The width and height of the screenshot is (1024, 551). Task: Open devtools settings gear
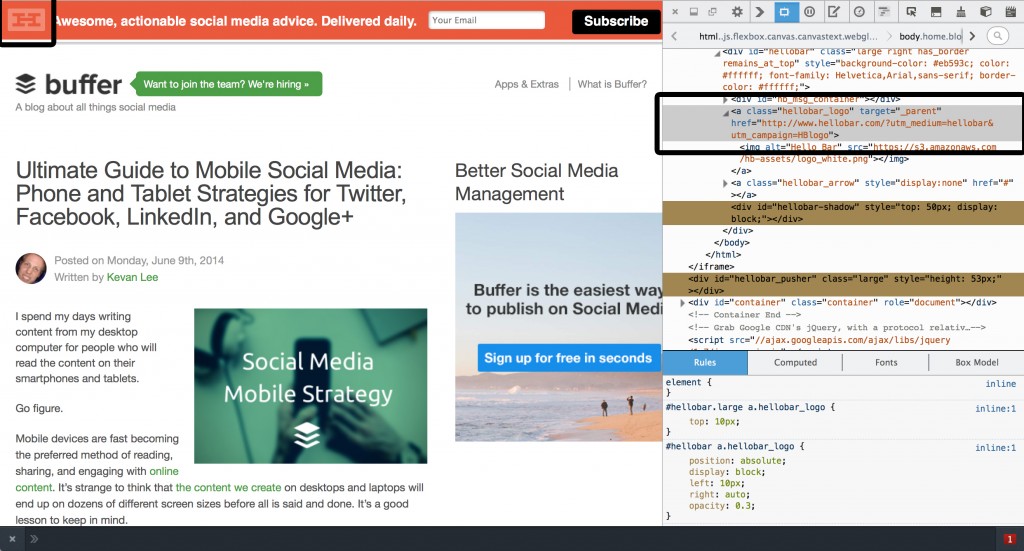pyautogui.click(x=737, y=12)
